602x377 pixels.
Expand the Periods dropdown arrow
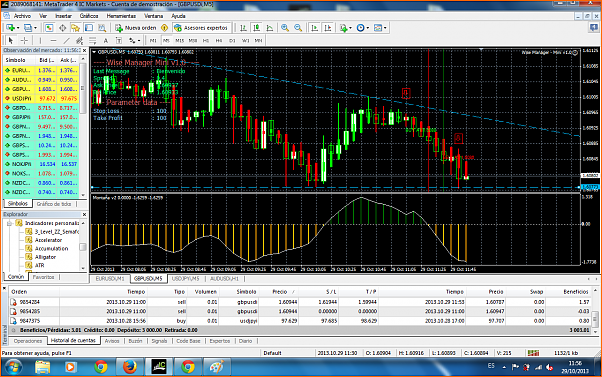(x=368, y=28)
